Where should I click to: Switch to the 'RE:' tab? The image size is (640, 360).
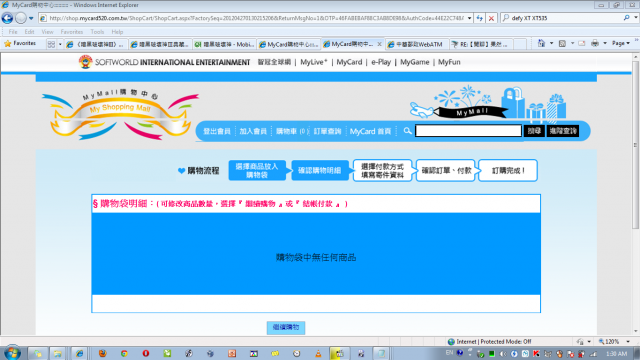tap(481, 44)
